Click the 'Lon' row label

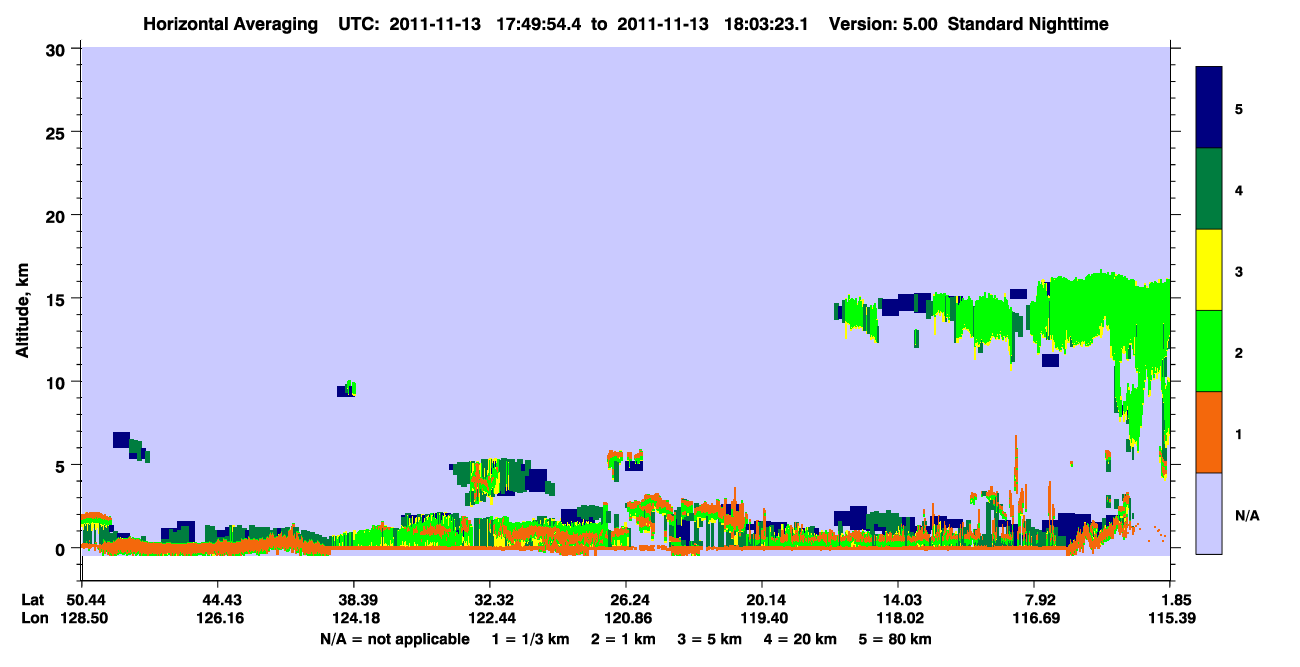click(x=33, y=619)
